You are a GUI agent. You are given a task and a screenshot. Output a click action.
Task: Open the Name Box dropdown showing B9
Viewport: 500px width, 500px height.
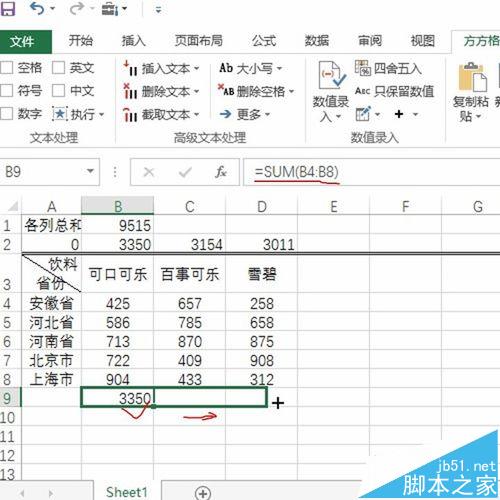tap(90, 171)
